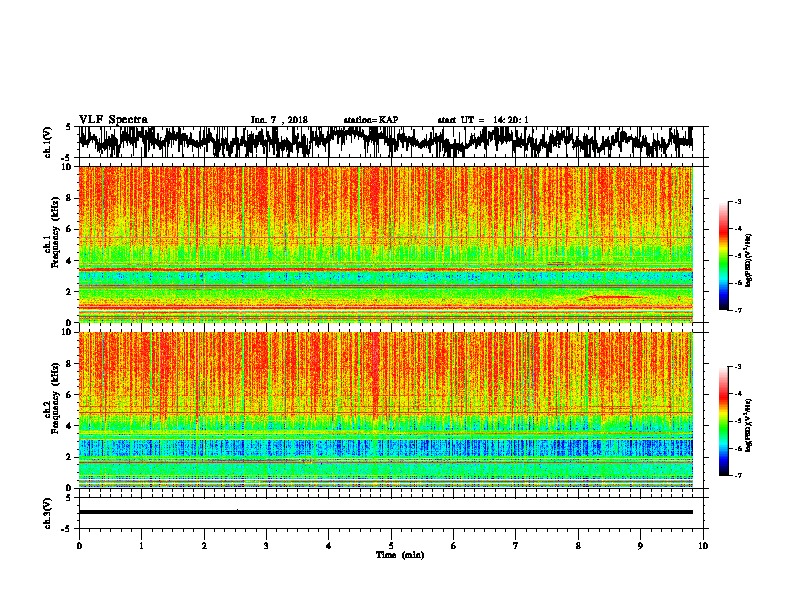
Task: Click the ch.1 spectrogram "6" kHz tick label
Action: [x=70, y=229]
